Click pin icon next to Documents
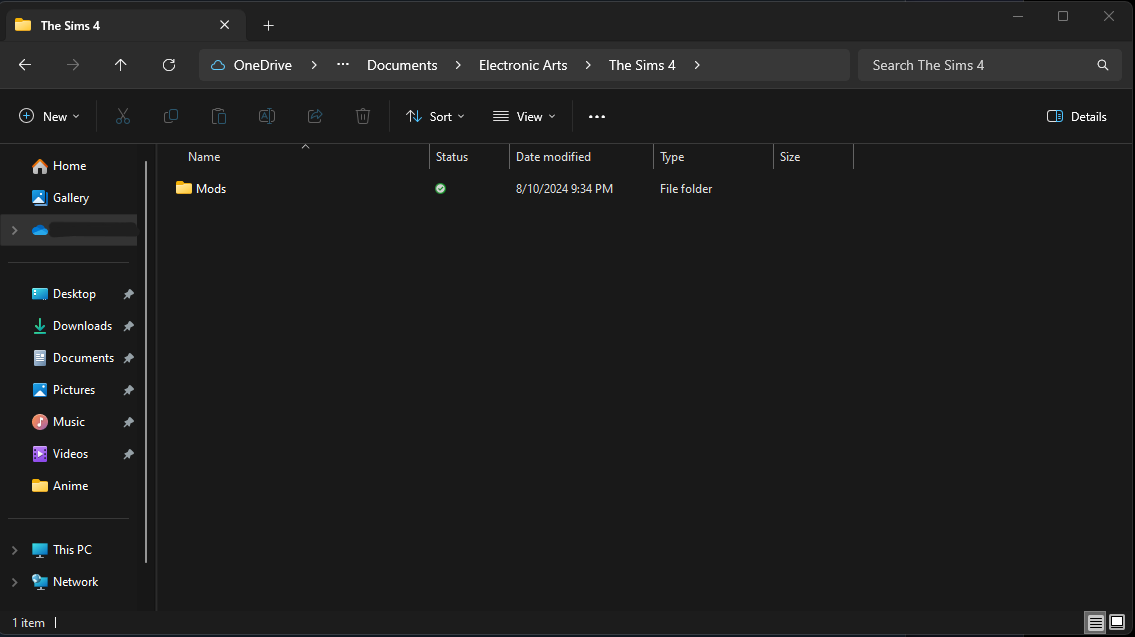The height and width of the screenshot is (637, 1135). (x=128, y=358)
